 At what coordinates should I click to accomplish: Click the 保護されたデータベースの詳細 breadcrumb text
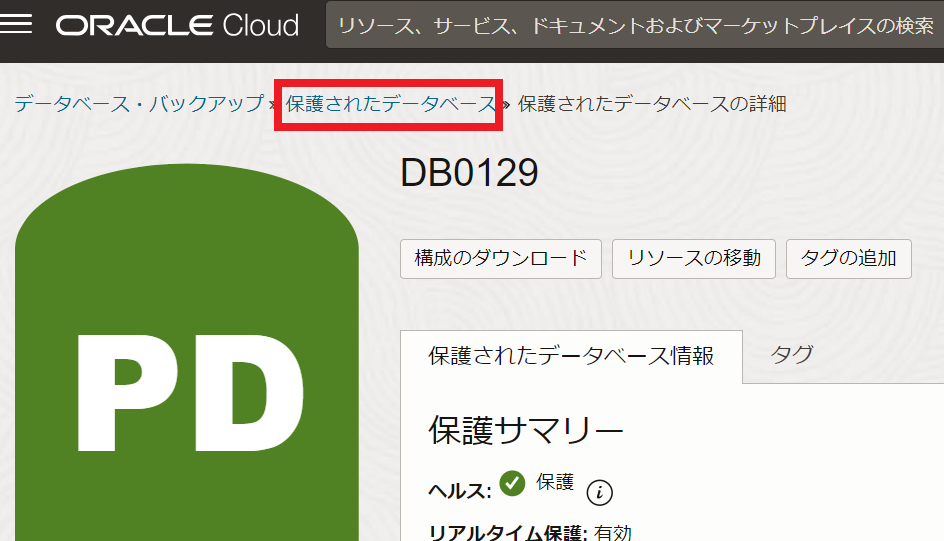pos(652,104)
